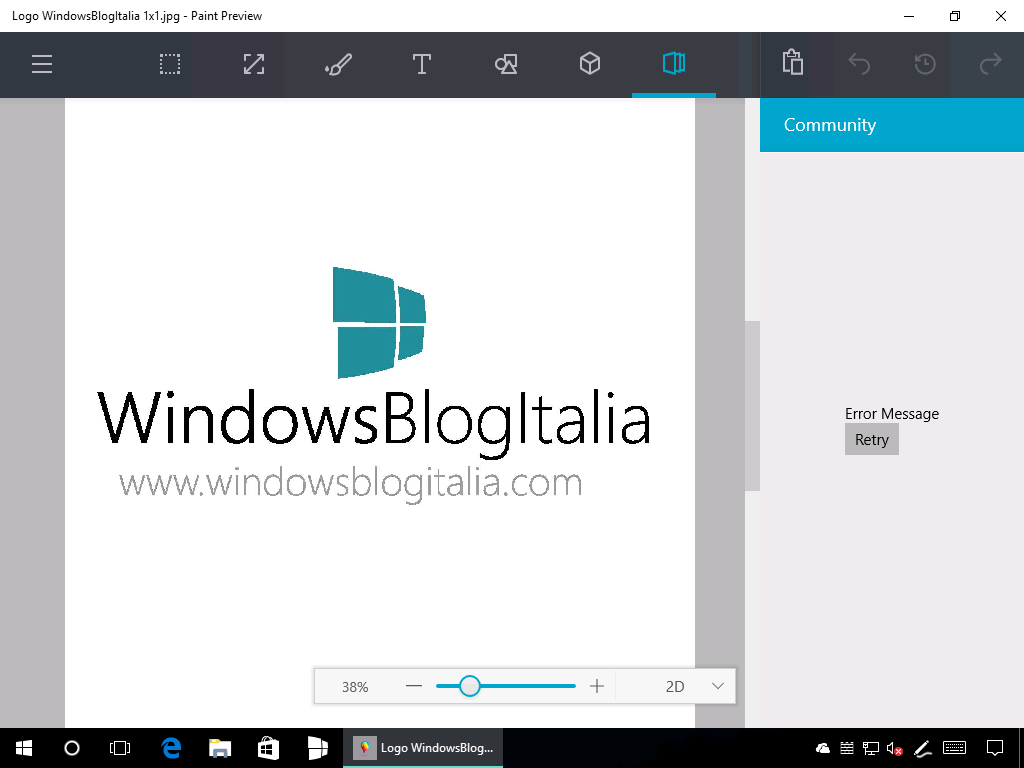Open the pinned white Windows-logo taskbar app
The image size is (1024, 768).
click(317, 748)
